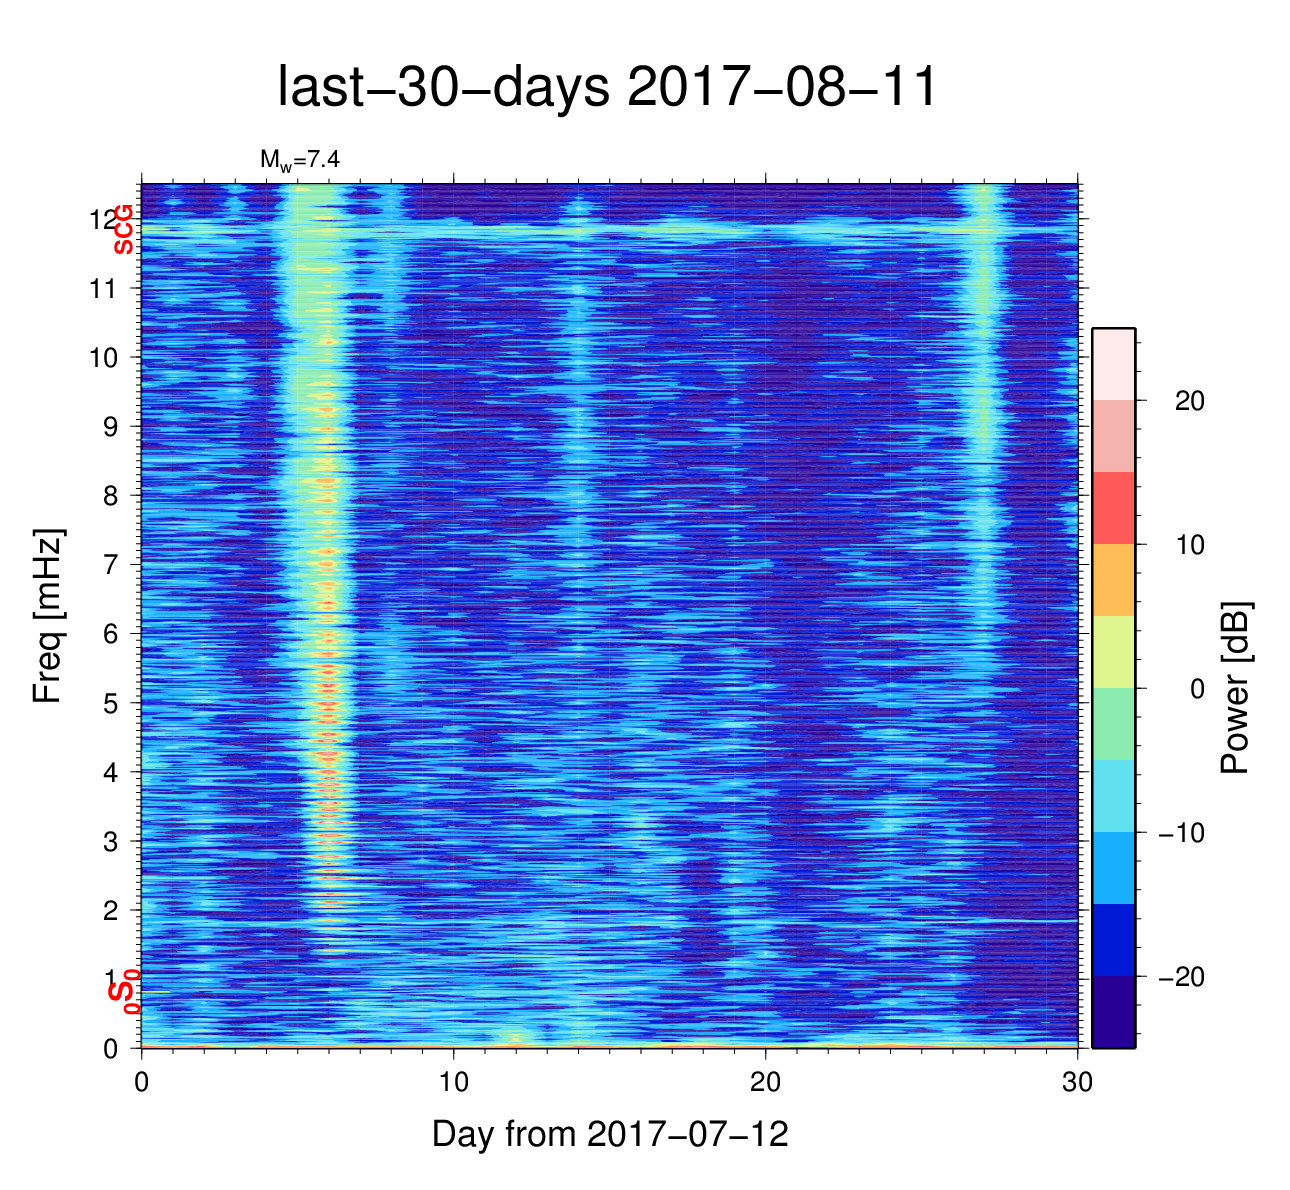Screen dimensions: 1290x1190
Task: Click the 20 tick label on the colorbar
Action: tap(1189, 401)
